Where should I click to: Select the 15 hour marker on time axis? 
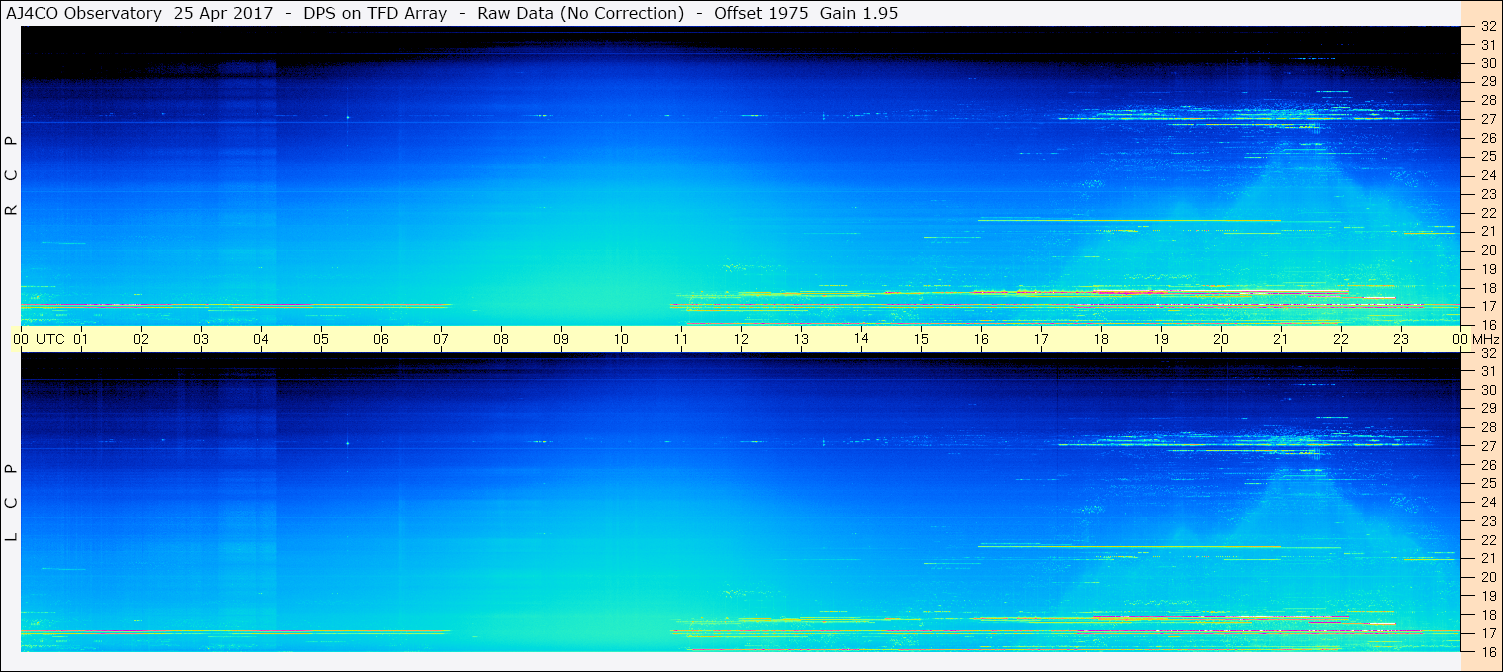[921, 339]
